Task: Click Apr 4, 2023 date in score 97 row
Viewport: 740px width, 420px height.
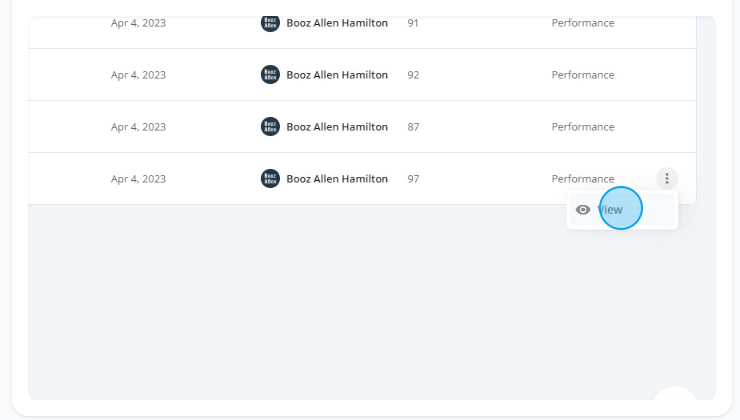Action: (x=138, y=178)
